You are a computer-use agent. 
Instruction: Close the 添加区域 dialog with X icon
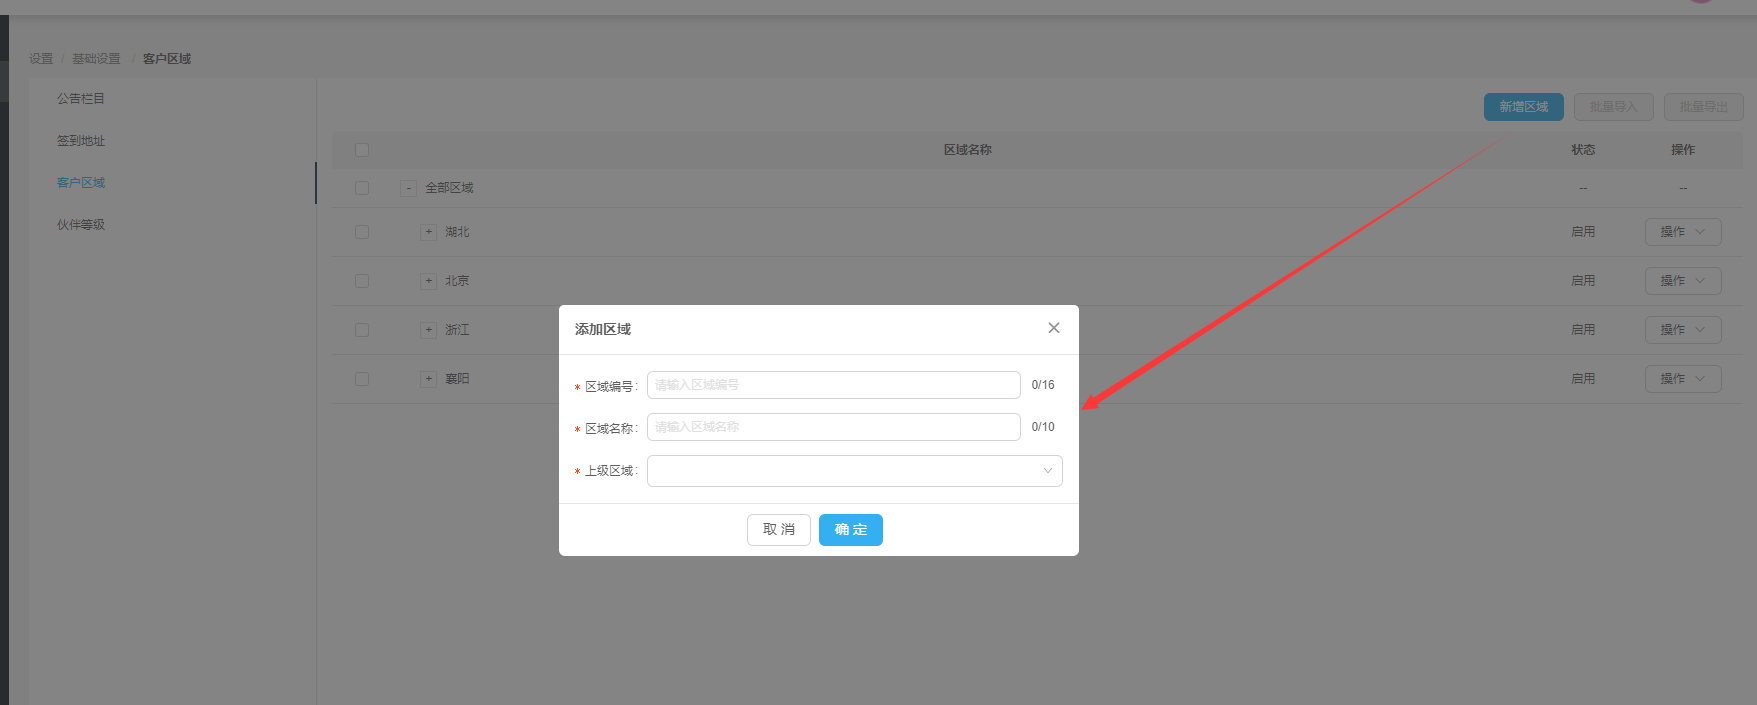point(1053,328)
